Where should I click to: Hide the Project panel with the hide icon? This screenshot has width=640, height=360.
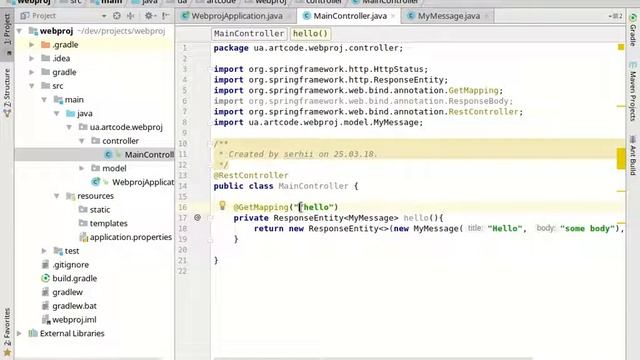165,16
